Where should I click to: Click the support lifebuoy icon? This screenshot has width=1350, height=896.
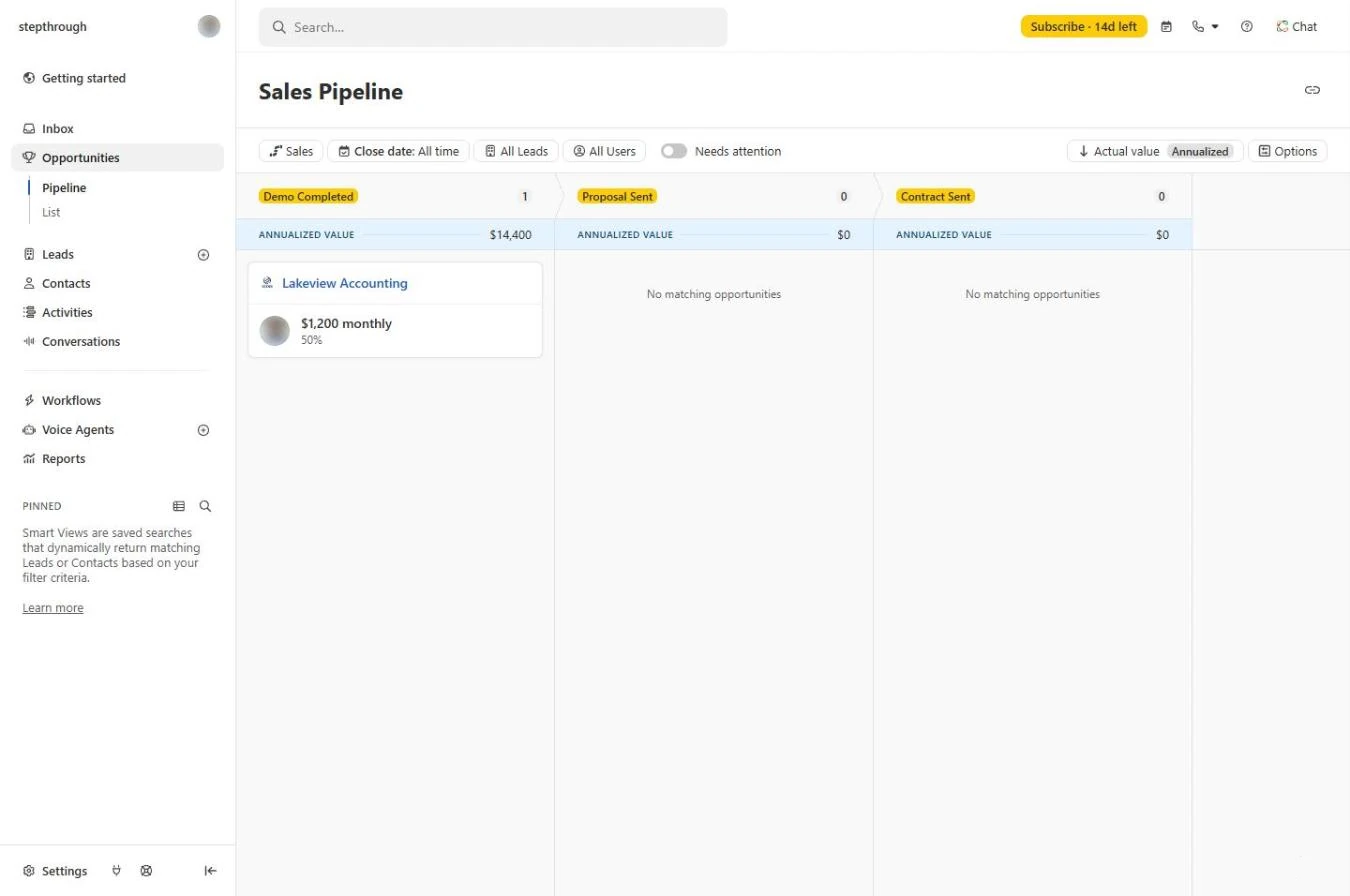point(146,871)
